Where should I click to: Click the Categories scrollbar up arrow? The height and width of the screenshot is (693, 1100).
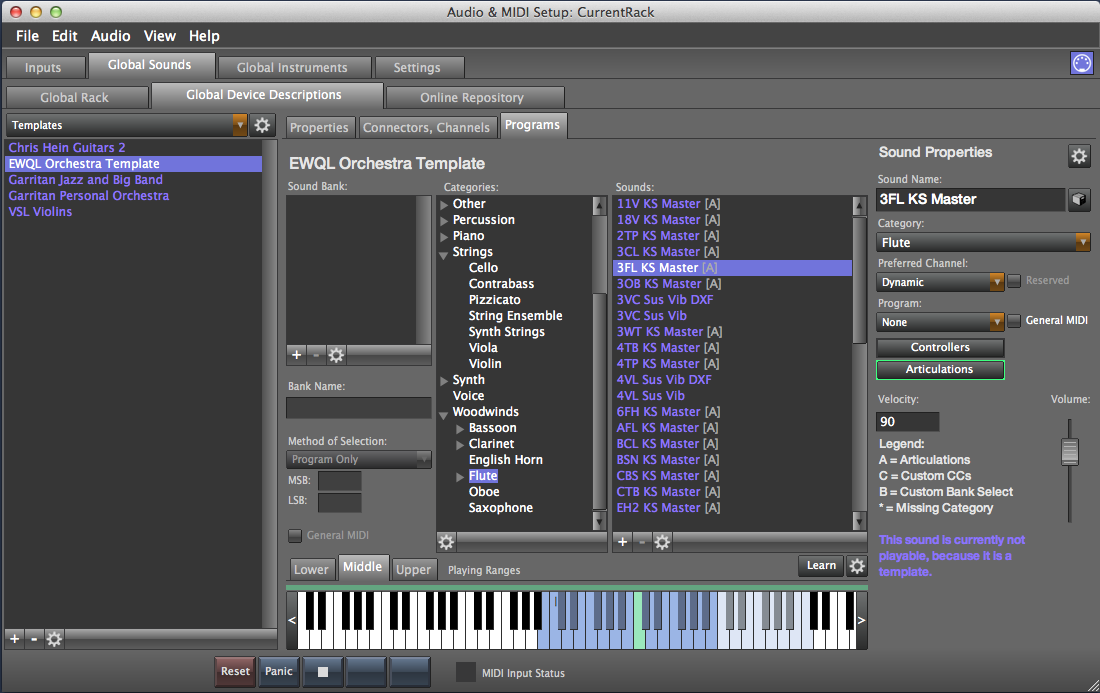(x=598, y=205)
